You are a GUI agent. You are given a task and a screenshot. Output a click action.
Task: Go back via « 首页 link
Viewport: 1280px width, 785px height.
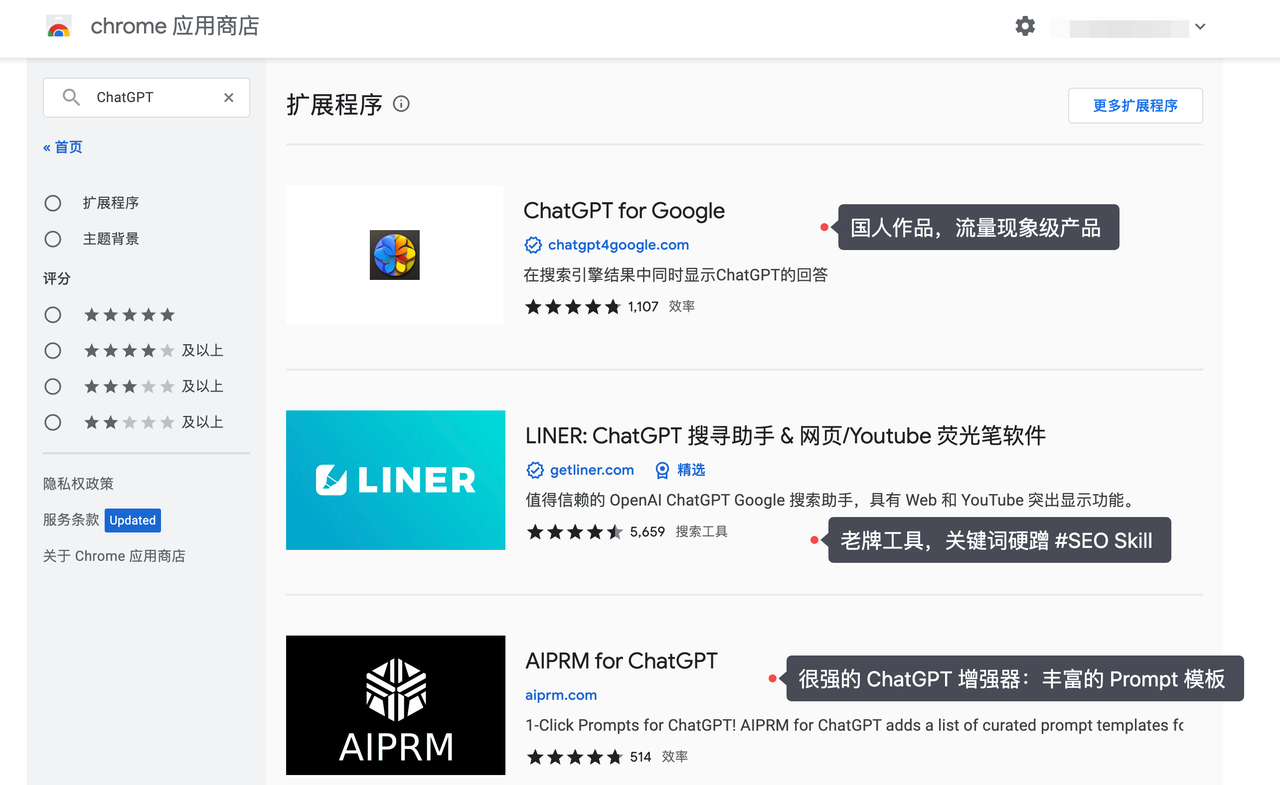tap(63, 147)
